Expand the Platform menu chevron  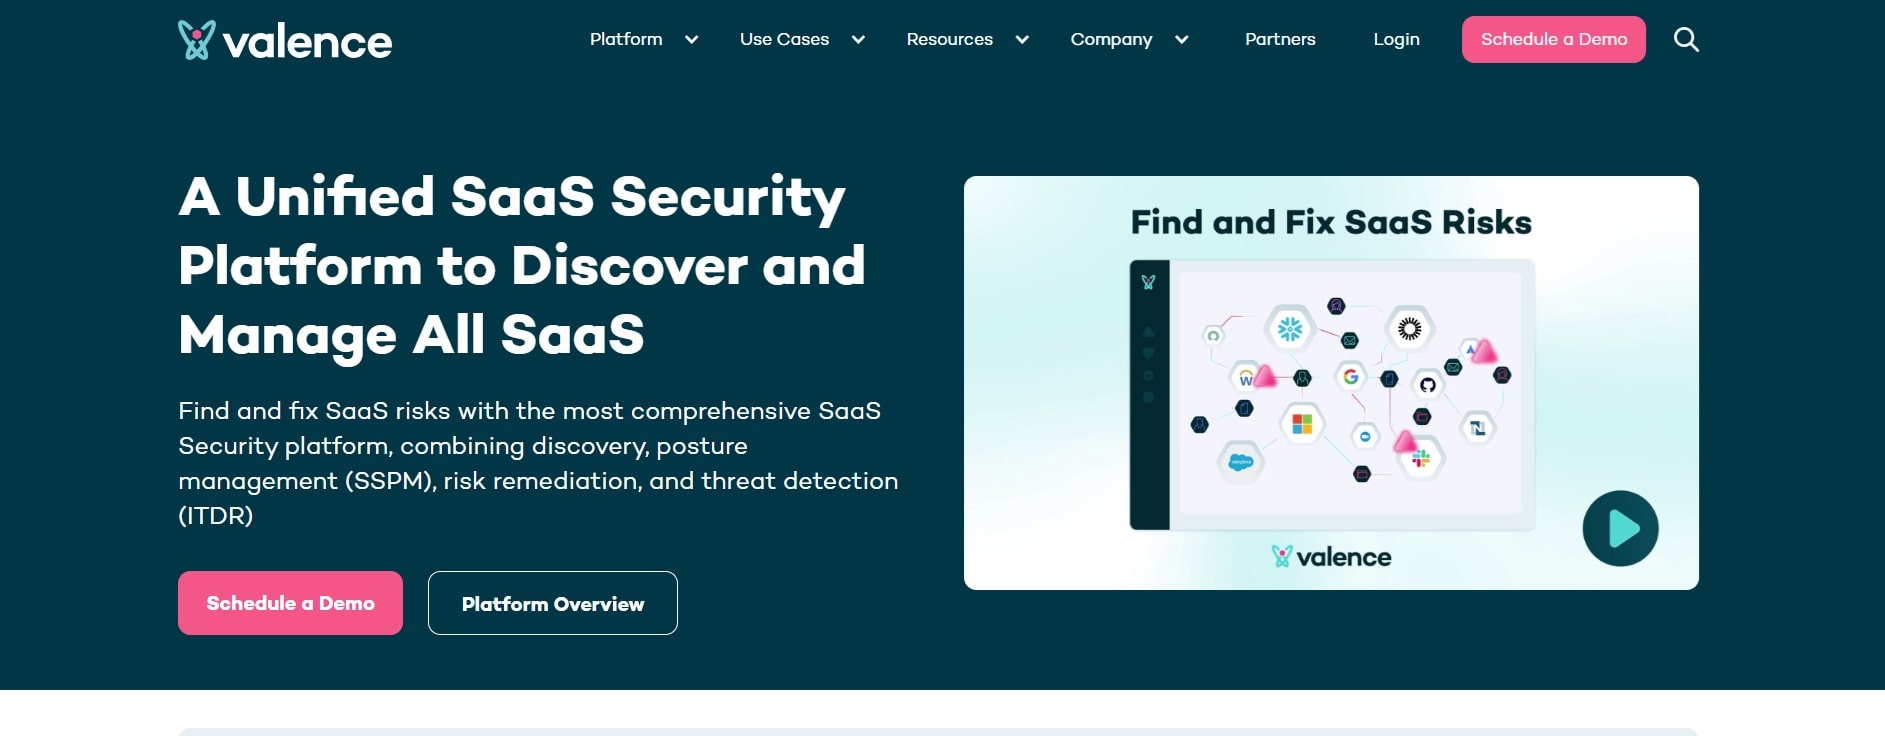coord(691,40)
